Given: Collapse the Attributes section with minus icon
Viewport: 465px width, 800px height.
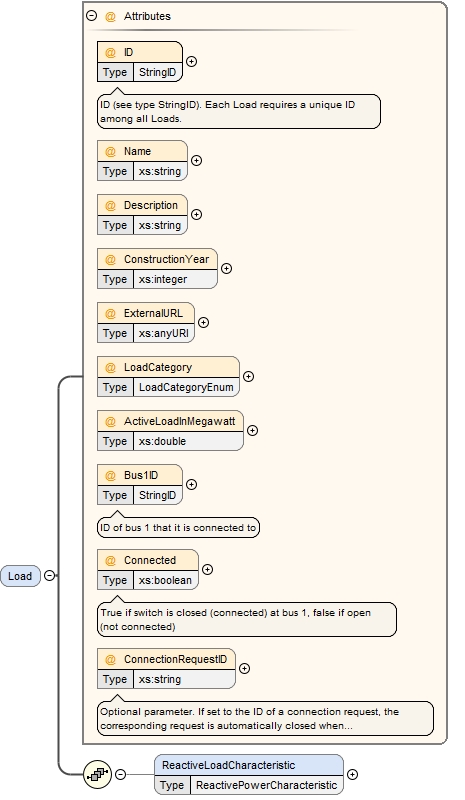Looking at the screenshot, I should coord(91,16).
